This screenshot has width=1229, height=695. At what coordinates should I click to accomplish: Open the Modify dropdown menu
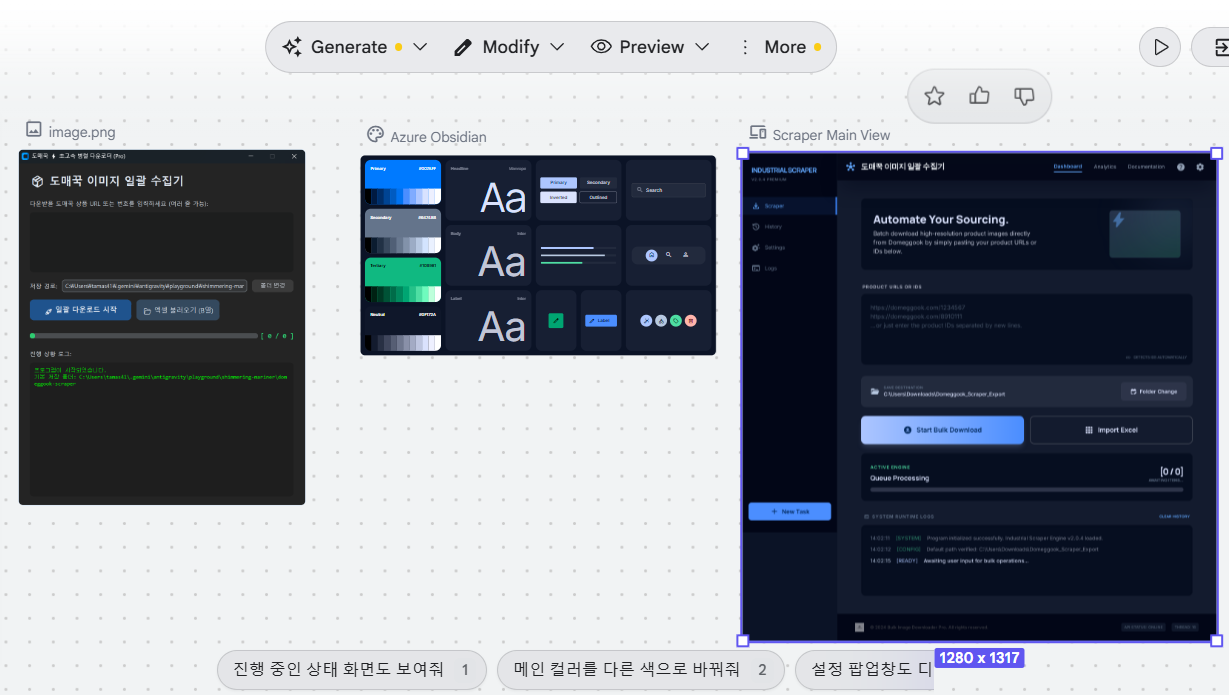(509, 47)
